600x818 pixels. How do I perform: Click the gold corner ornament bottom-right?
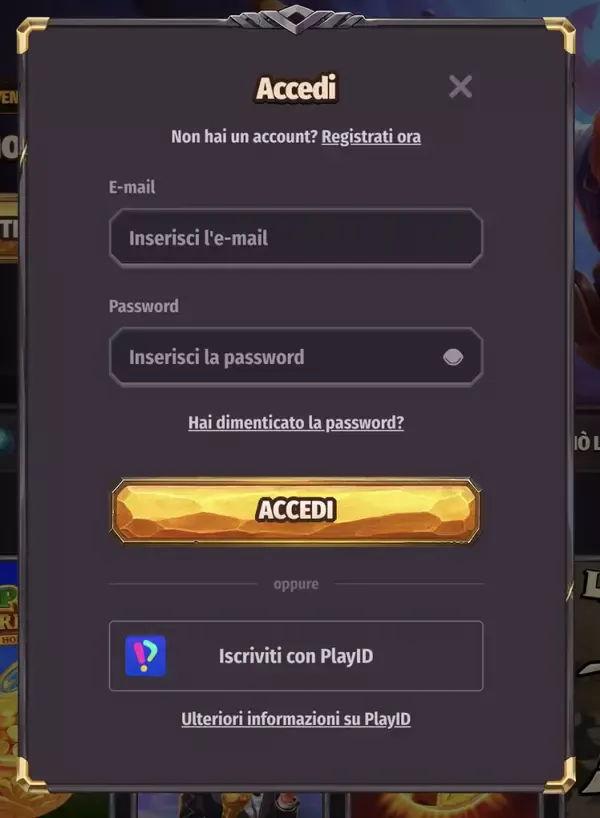click(x=560, y=776)
